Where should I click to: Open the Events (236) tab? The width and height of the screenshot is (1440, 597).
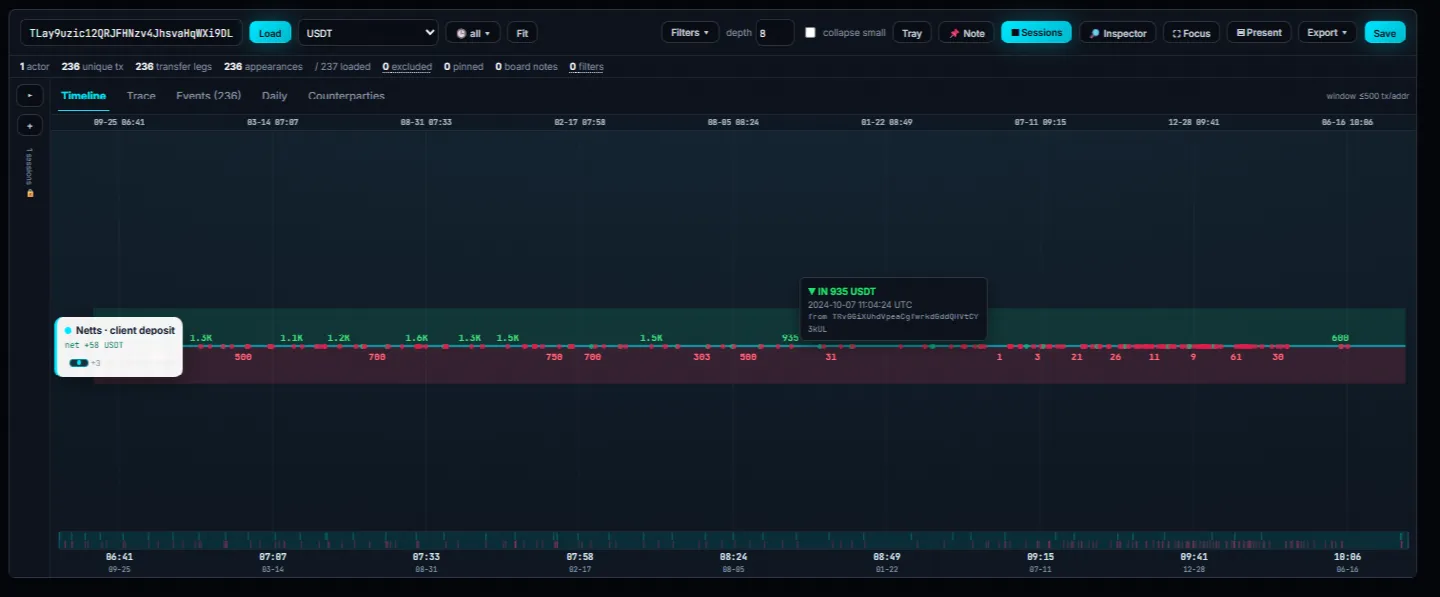point(208,96)
